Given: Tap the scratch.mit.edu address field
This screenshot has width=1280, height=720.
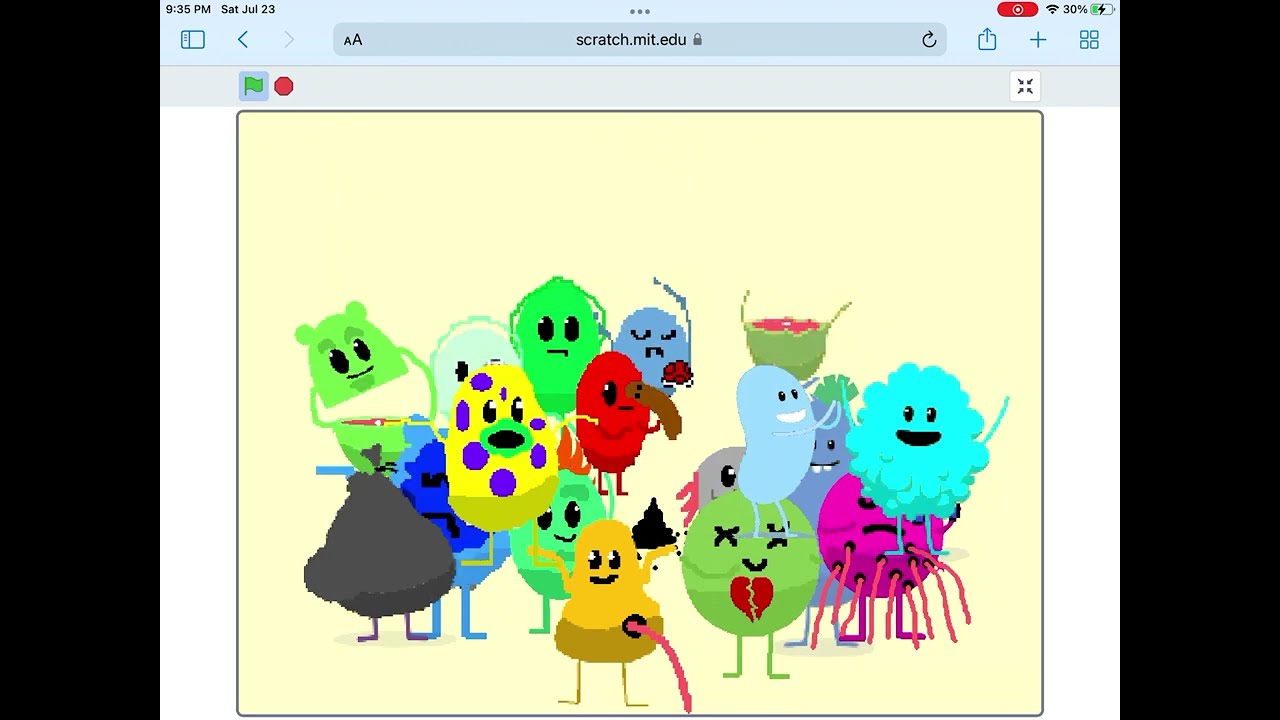Looking at the screenshot, I should click(x=640, y=40).
